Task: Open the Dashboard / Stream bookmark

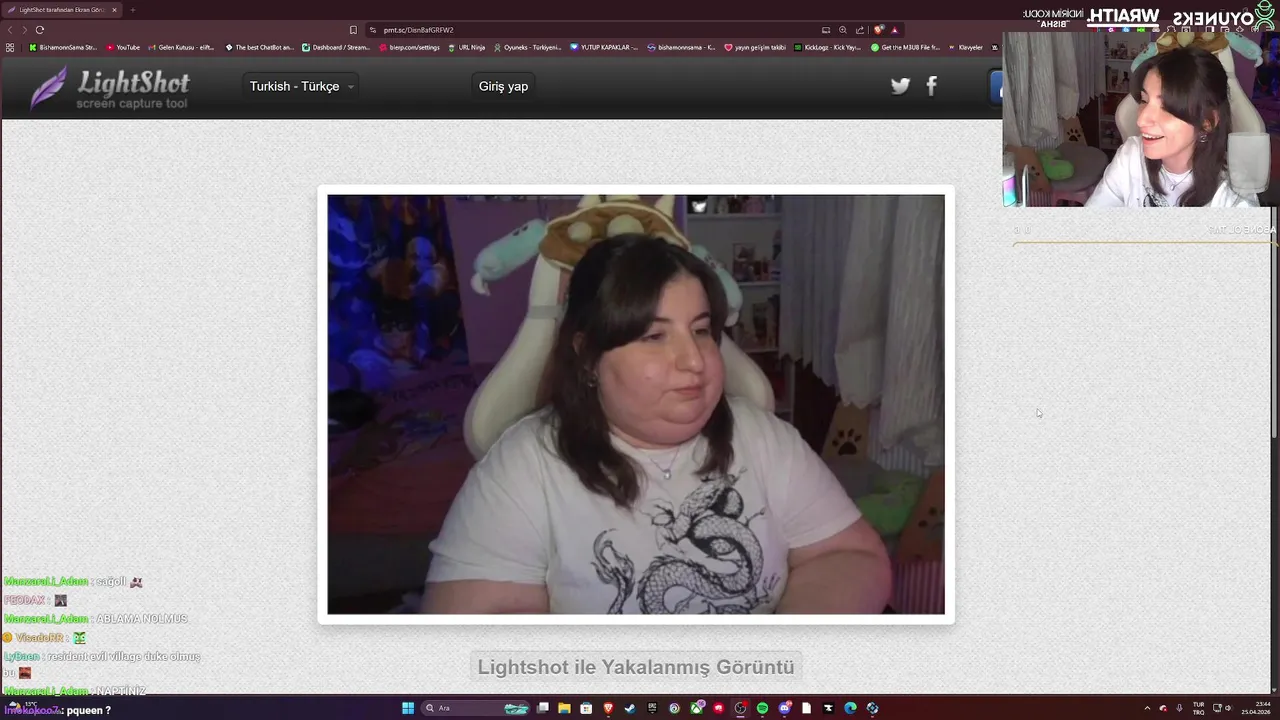Action: pos(336,47)
